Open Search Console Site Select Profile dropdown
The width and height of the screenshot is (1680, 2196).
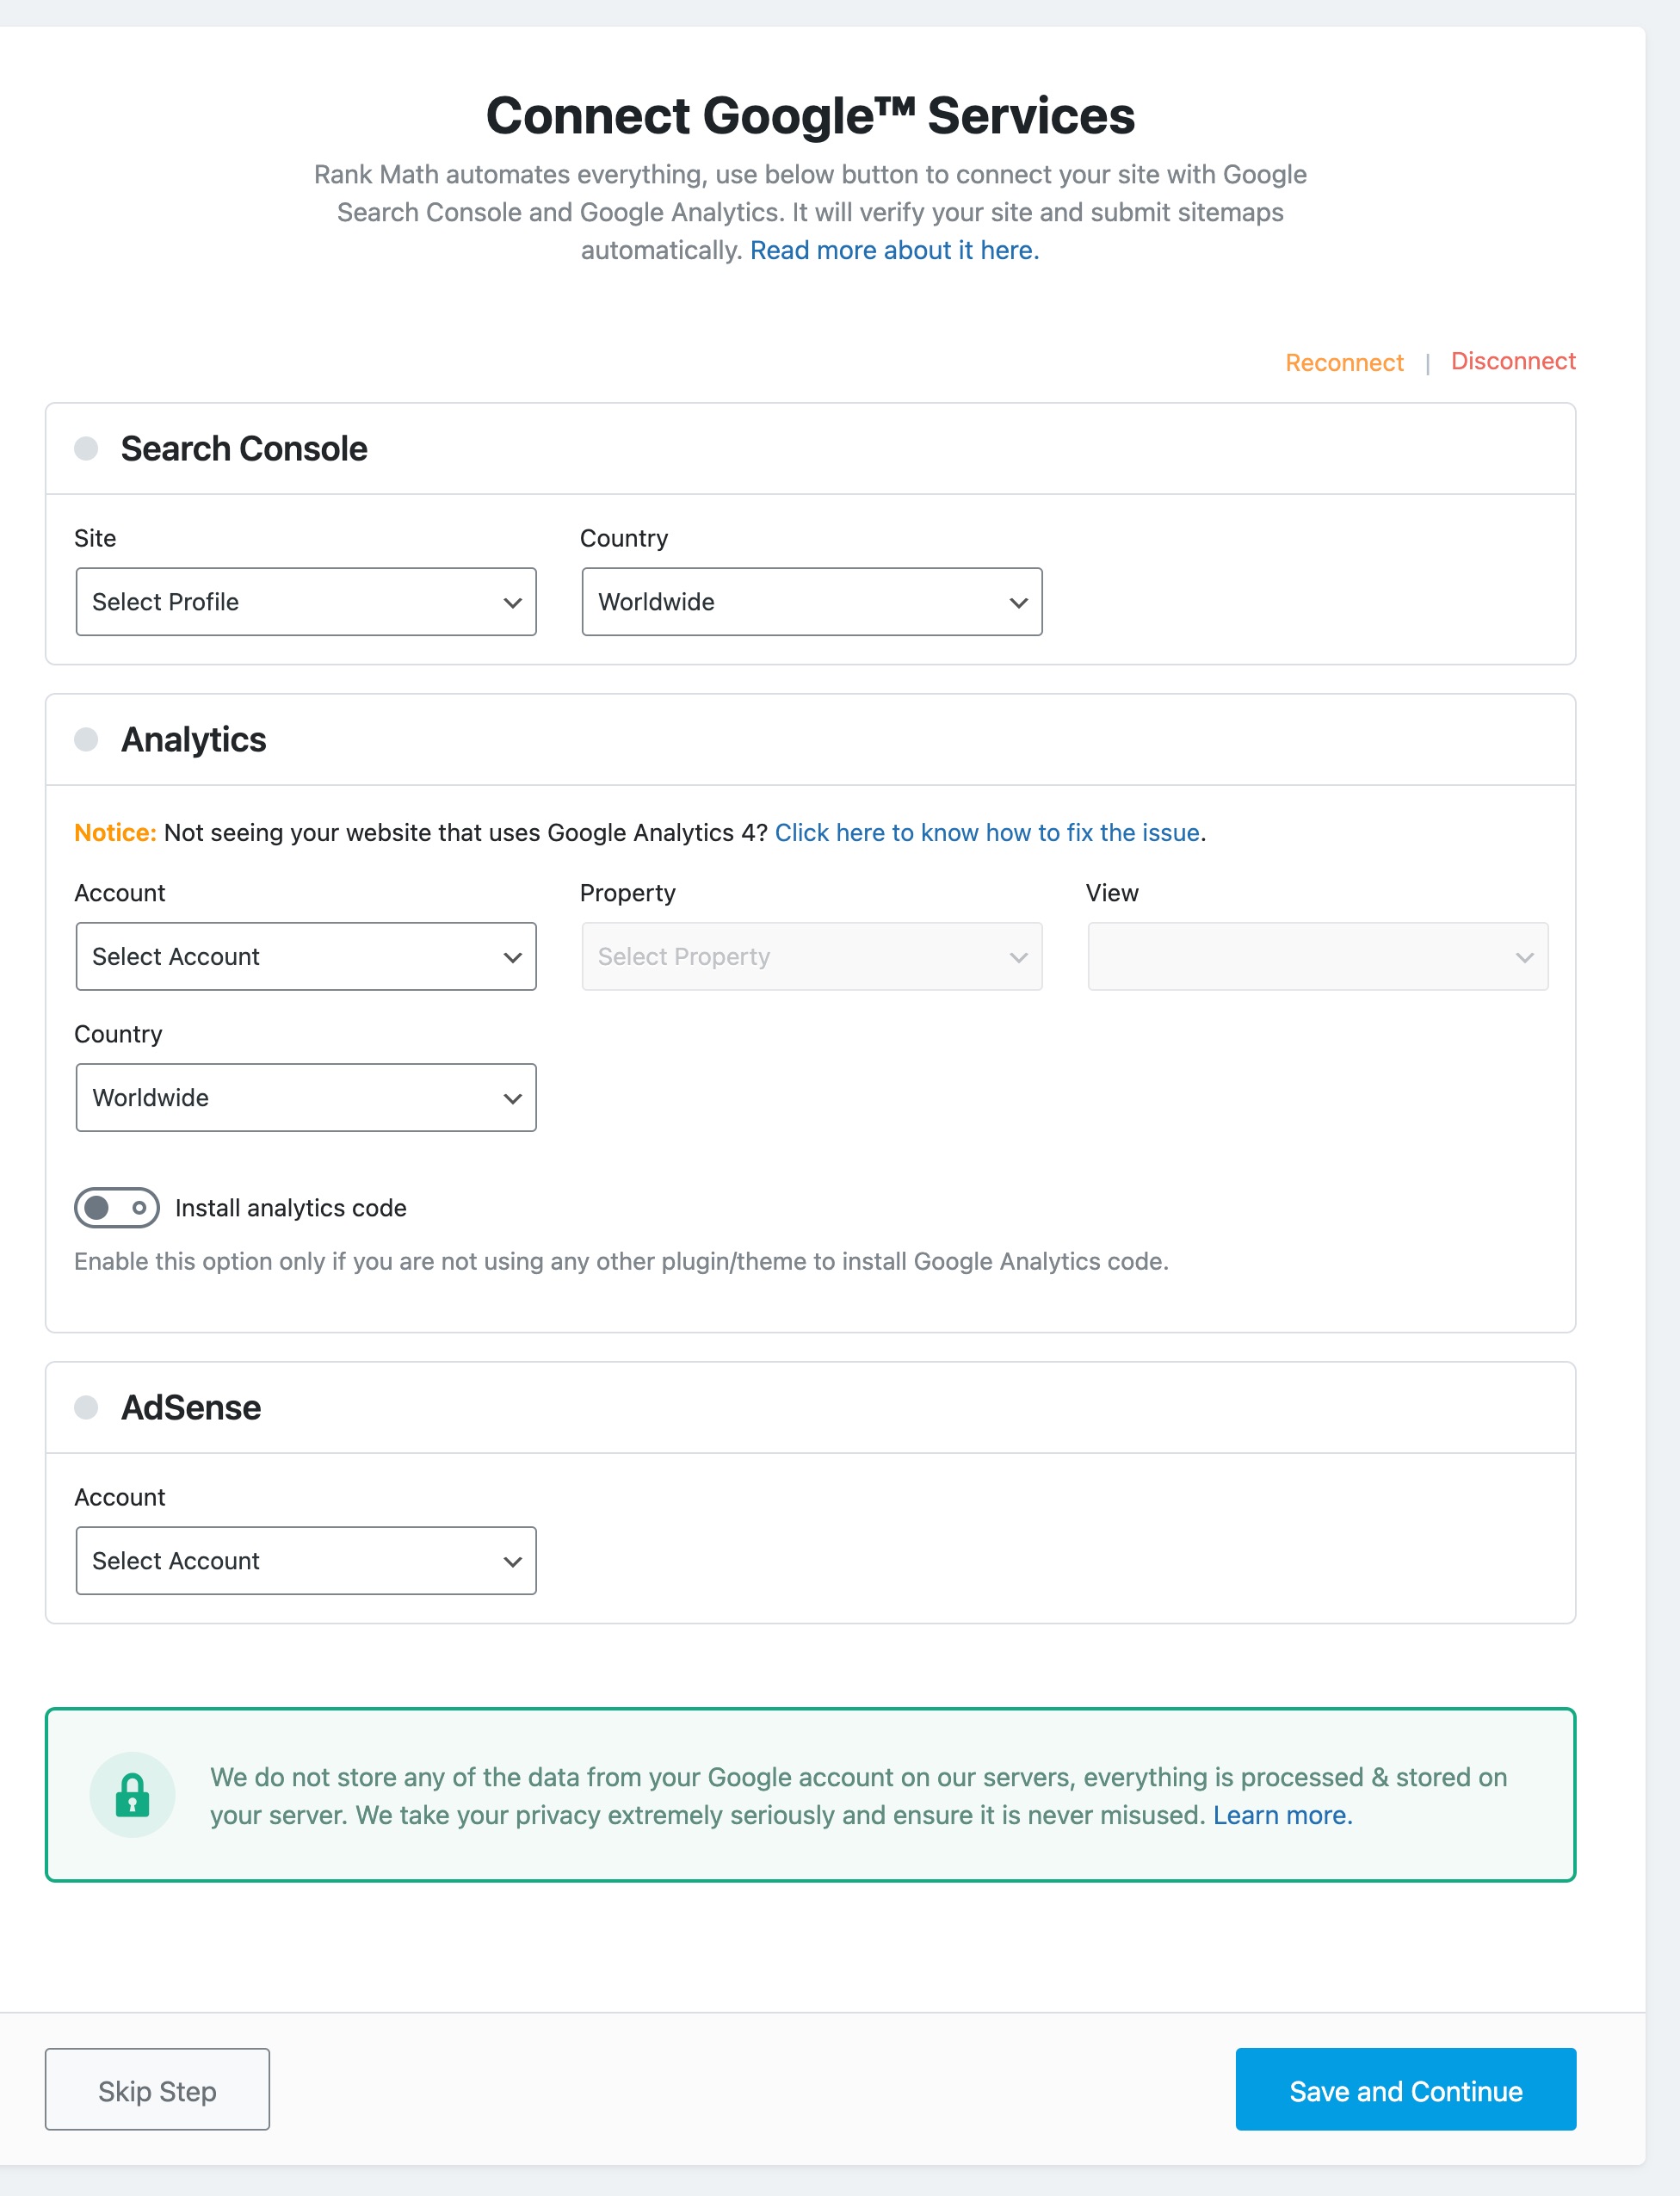tap(306, 602)
